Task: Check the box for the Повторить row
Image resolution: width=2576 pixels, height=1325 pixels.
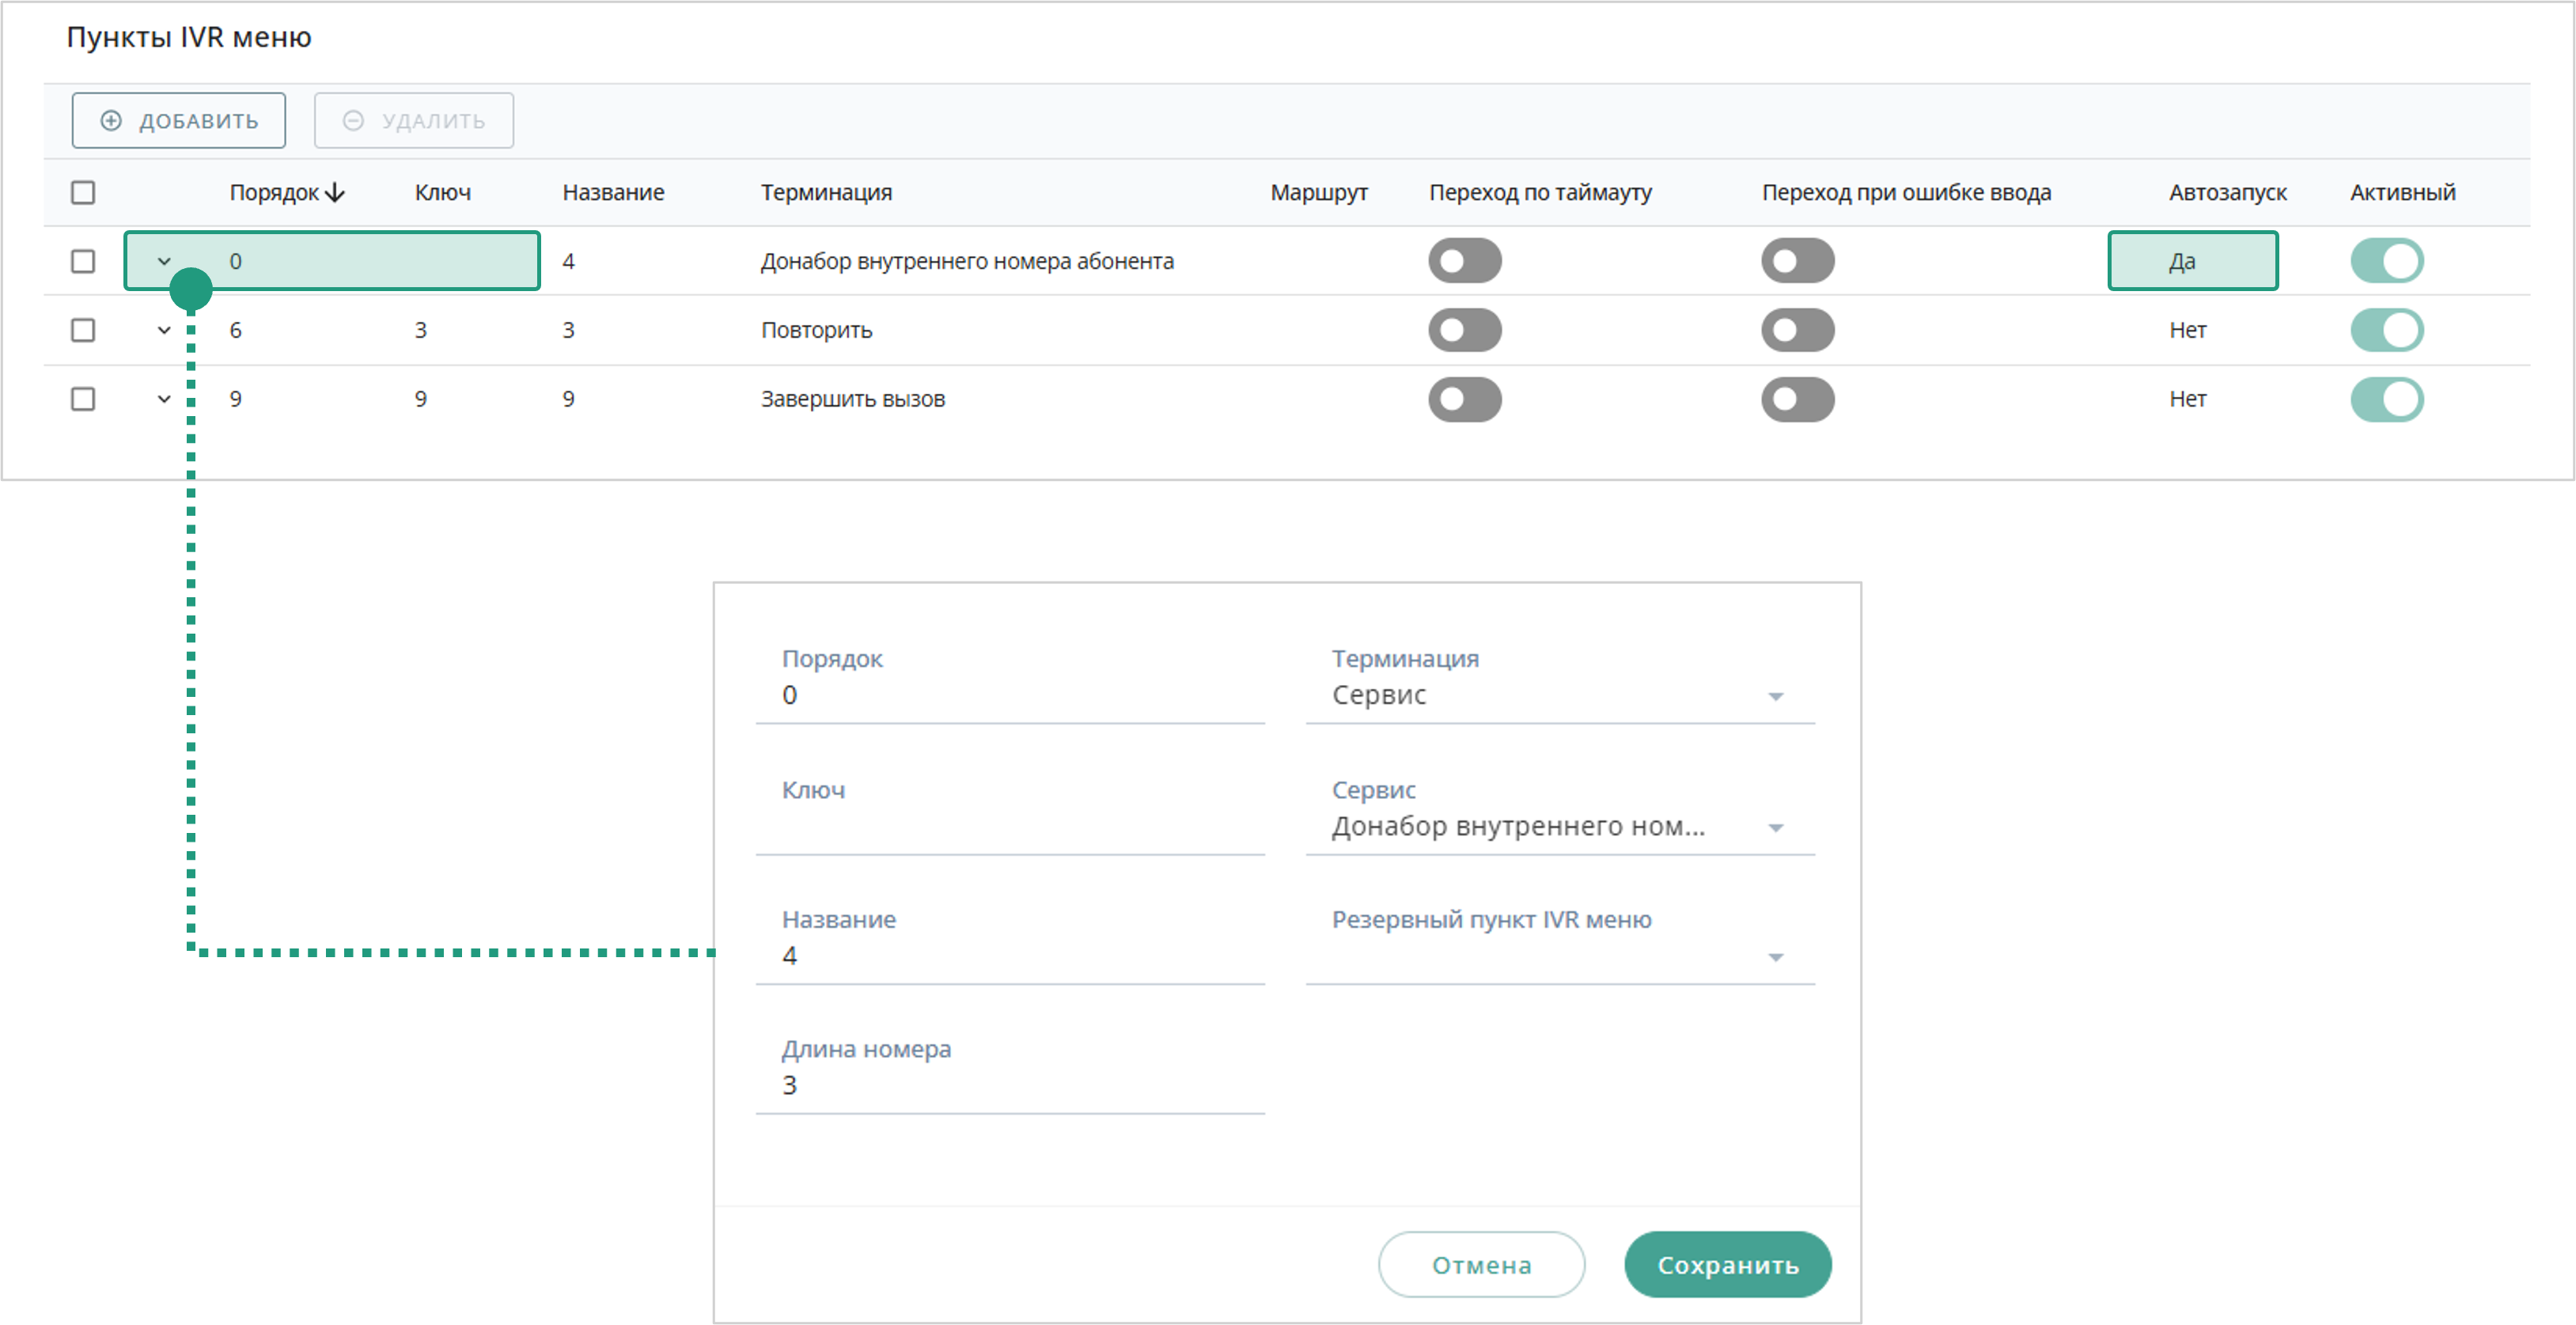Action: pos(83,330)
